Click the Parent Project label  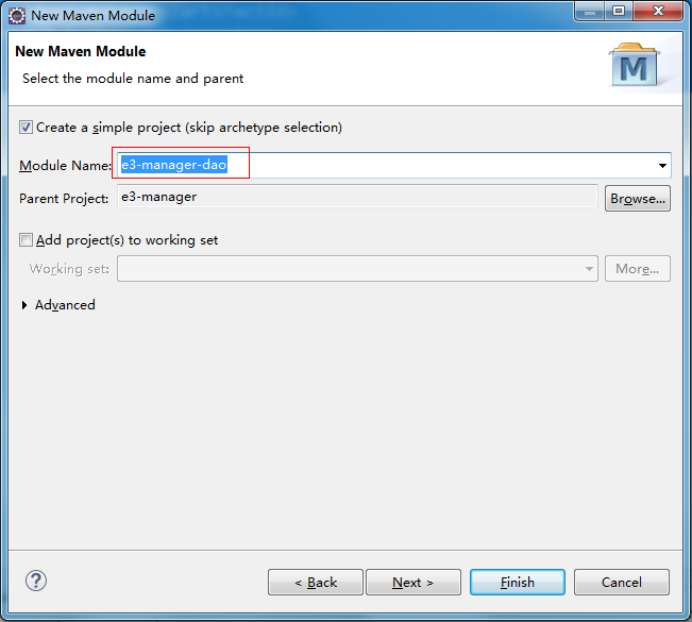(64, 199)
